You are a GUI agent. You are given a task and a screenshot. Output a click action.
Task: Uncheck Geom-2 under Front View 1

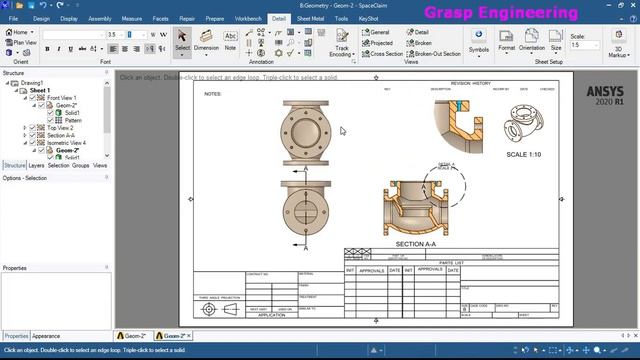pos(41,105)
